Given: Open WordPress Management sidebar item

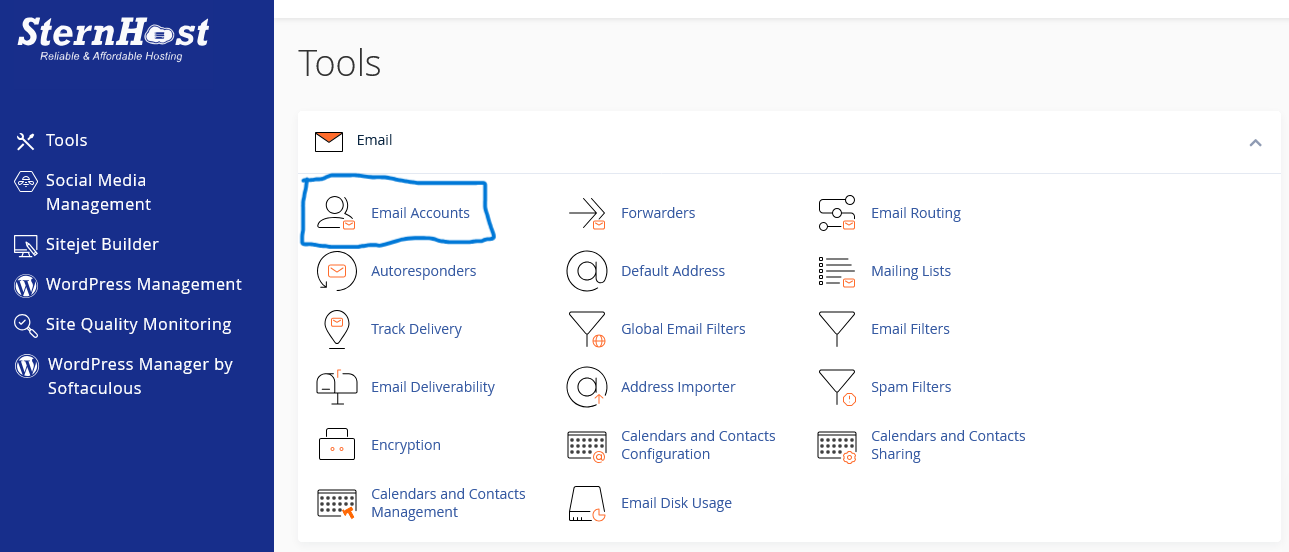Looking at the screenshot, I should point(143,285).
